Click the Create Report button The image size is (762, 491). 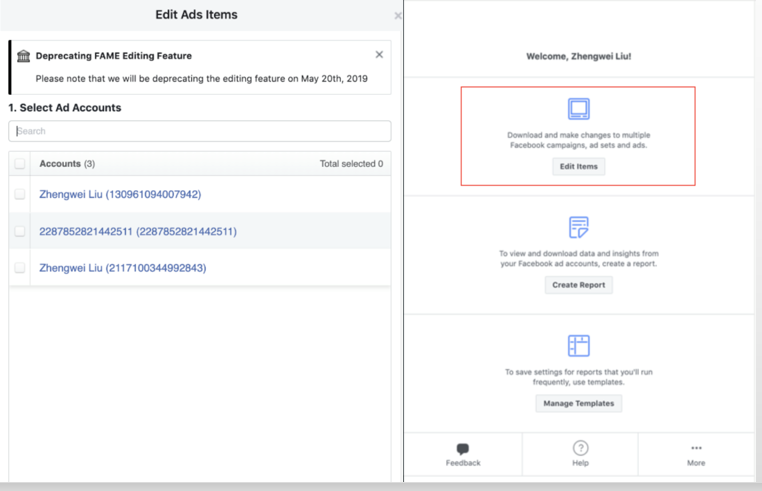point(578,285)
